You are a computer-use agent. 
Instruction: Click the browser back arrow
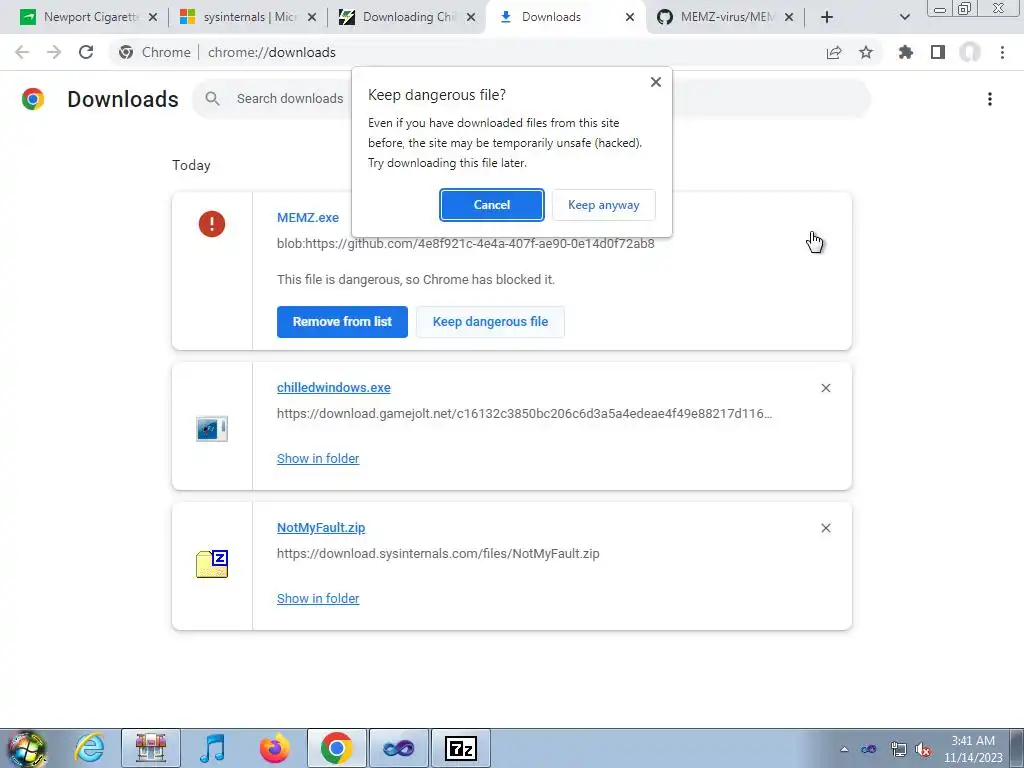coord(22,52)
